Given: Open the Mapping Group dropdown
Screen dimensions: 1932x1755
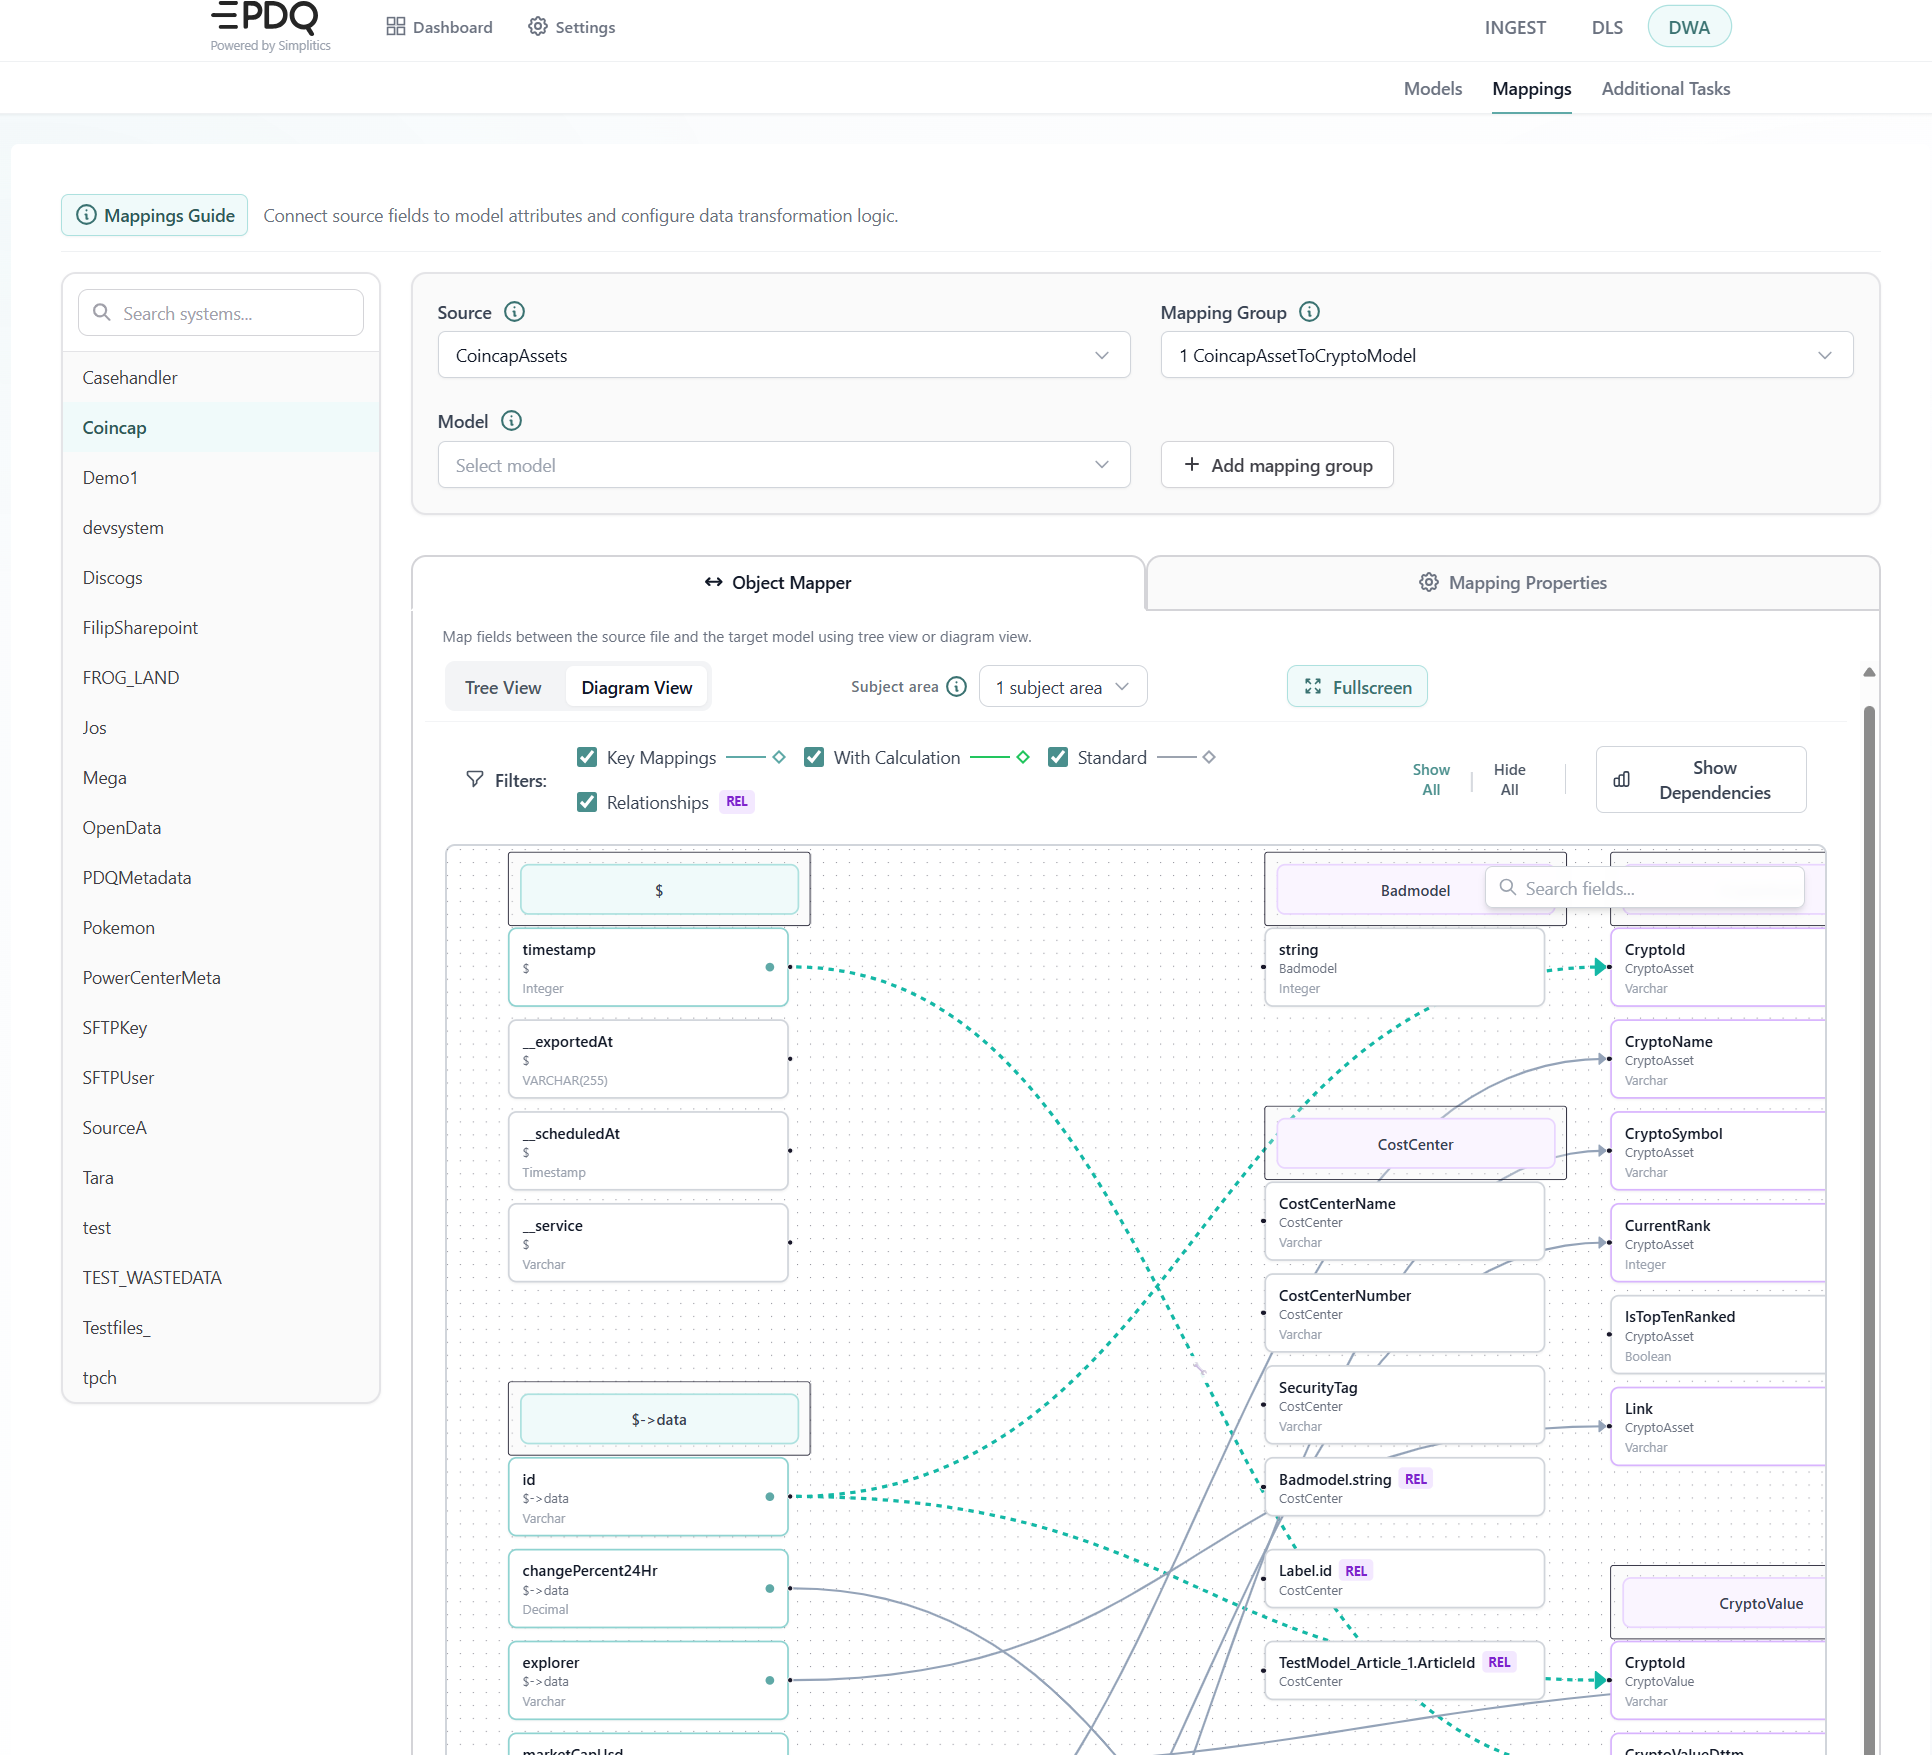Looking at the screenshot, I should click(x=1507, y=355).
